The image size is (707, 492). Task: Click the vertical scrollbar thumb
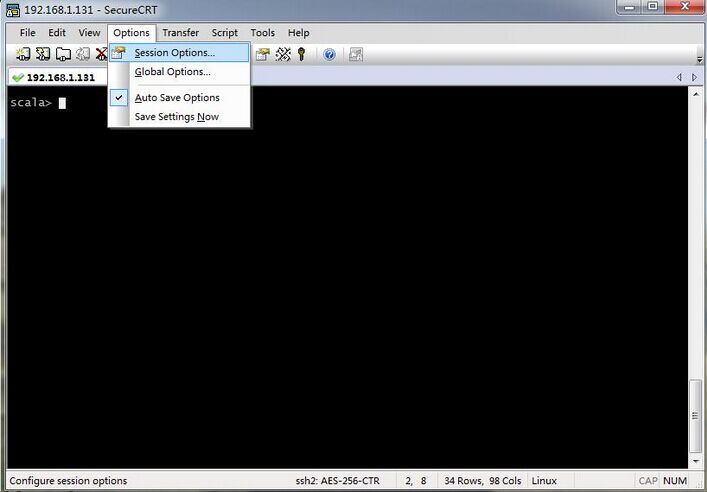(x=696, y=416)
